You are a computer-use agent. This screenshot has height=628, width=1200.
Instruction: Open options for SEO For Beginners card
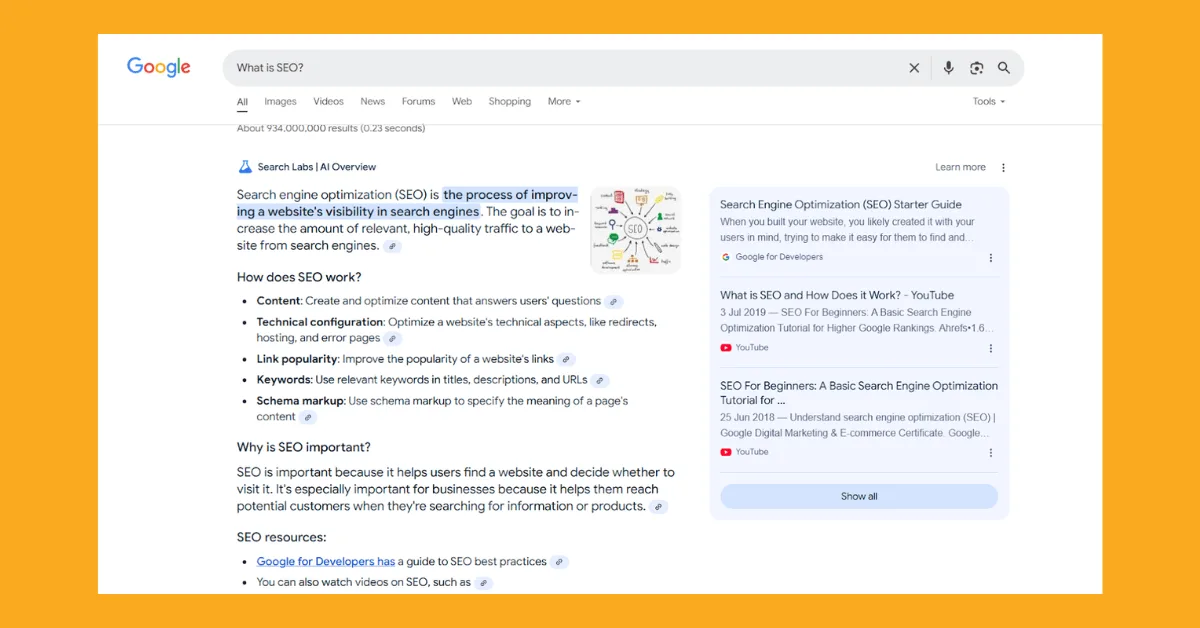pyautogui.click(x=991, y=452)
